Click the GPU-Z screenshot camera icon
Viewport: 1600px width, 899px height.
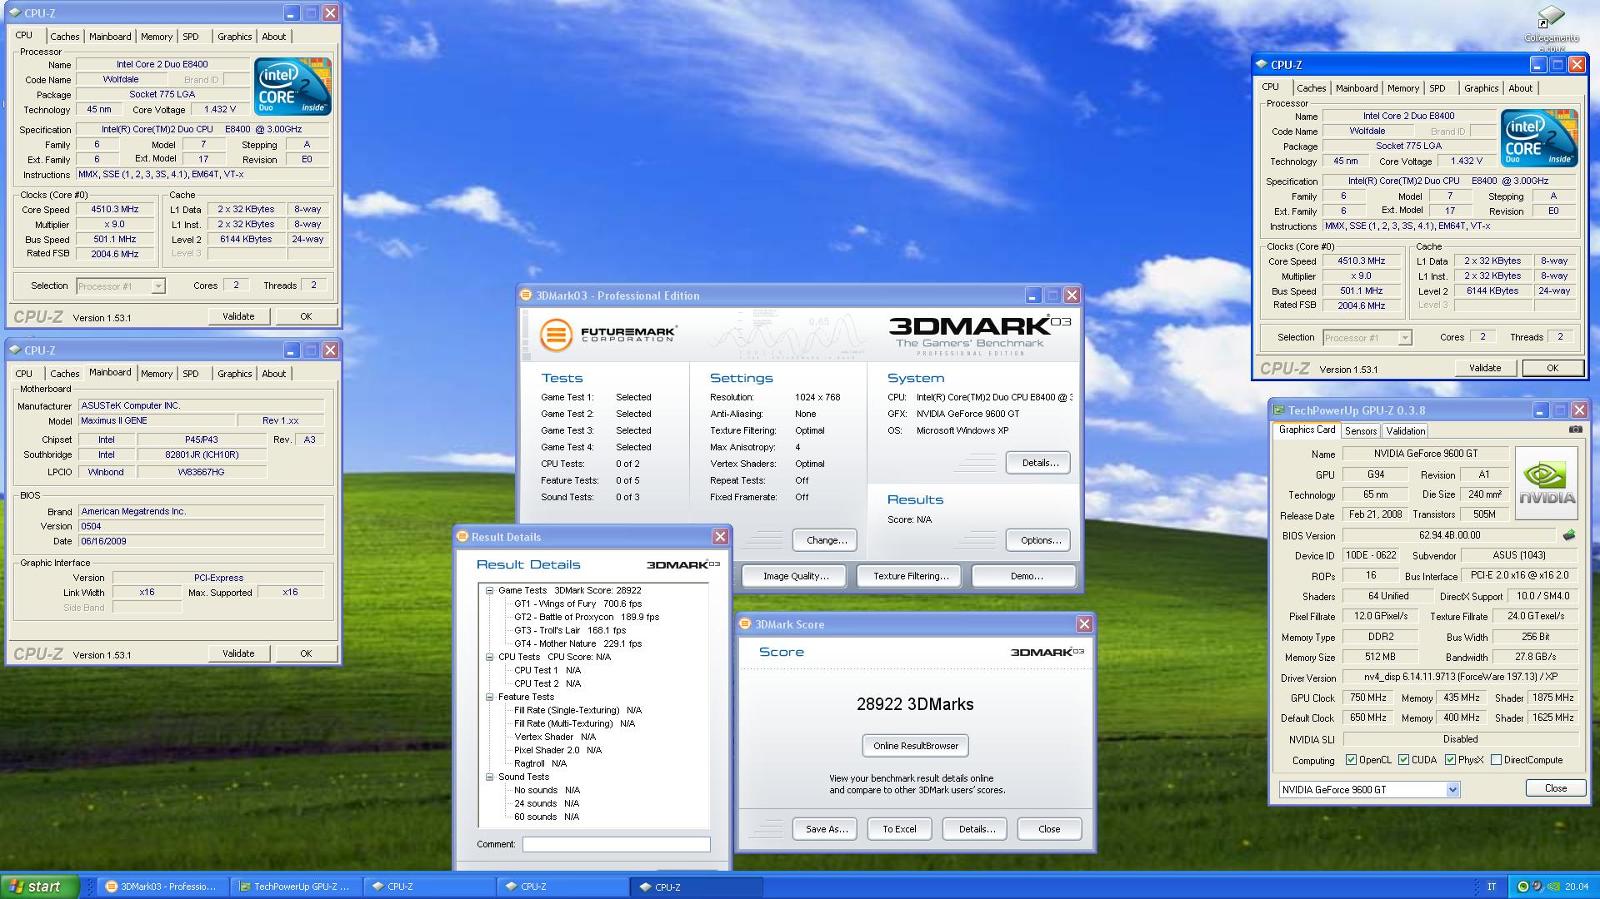[x=1575, y=430]
